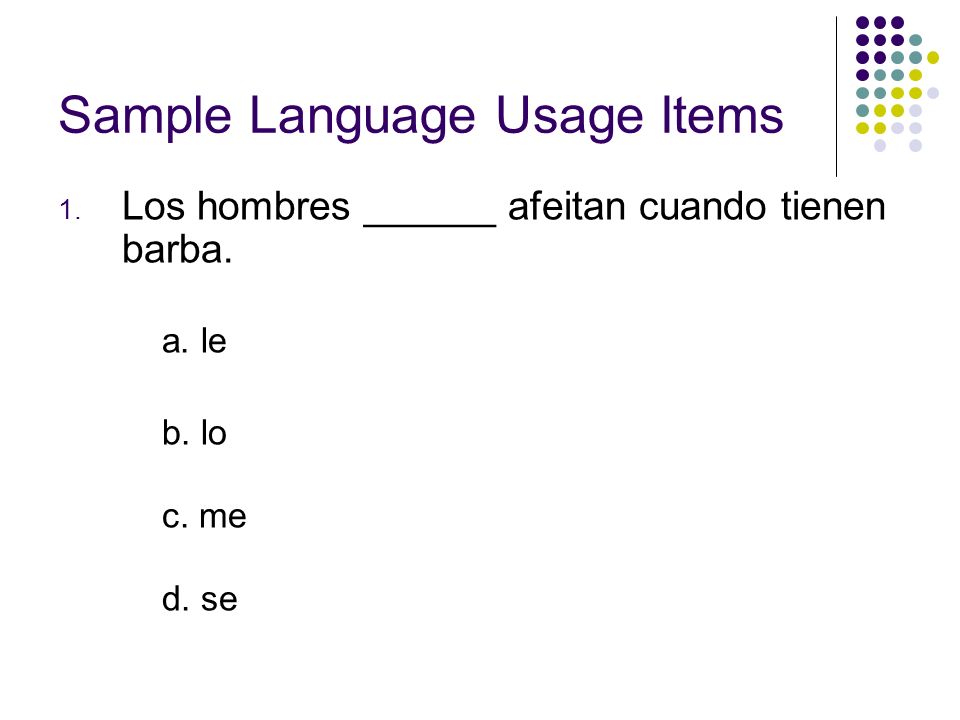Click the decorative dot pattern graphic
Viewport: 960px width, 720px height.
(897, 84)
